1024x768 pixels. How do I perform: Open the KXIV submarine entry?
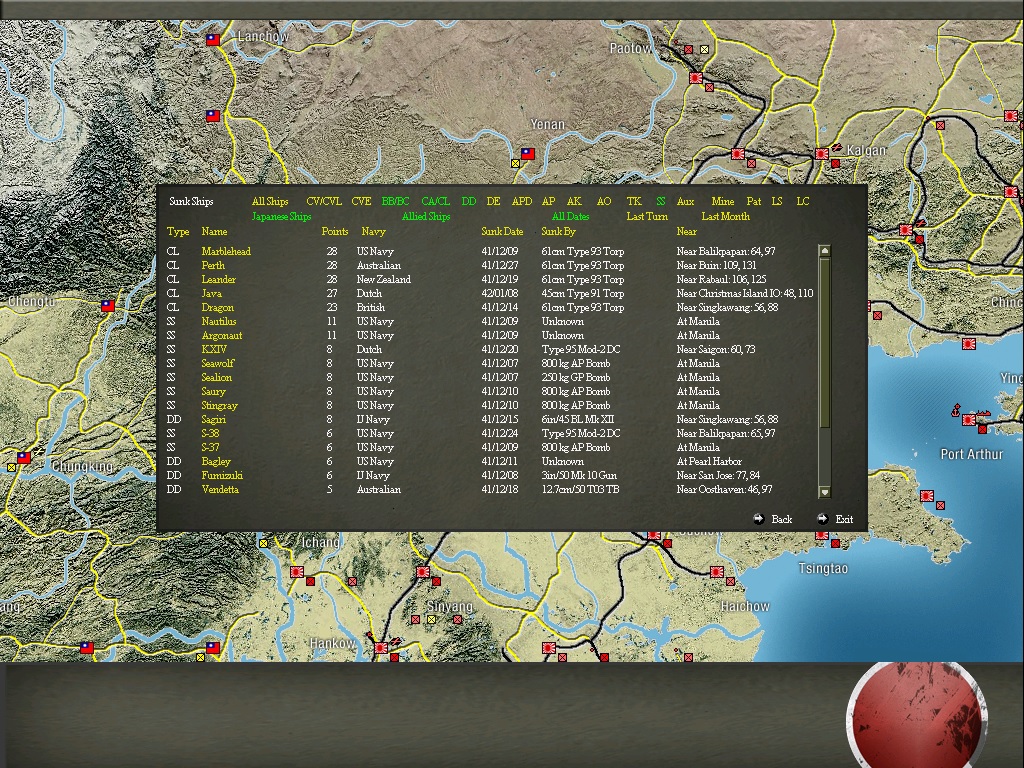point(214,349)
